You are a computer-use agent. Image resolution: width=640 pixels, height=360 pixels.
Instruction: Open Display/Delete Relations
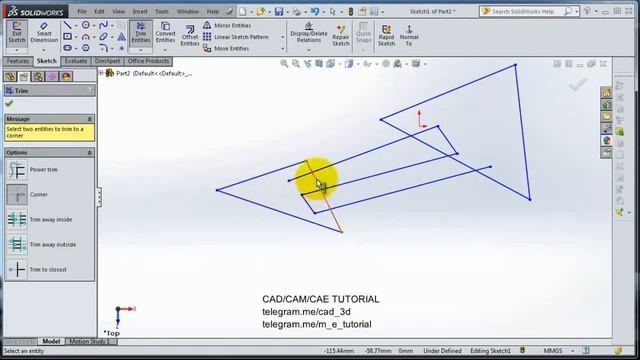pyautogui.click(x=309, y=33)
